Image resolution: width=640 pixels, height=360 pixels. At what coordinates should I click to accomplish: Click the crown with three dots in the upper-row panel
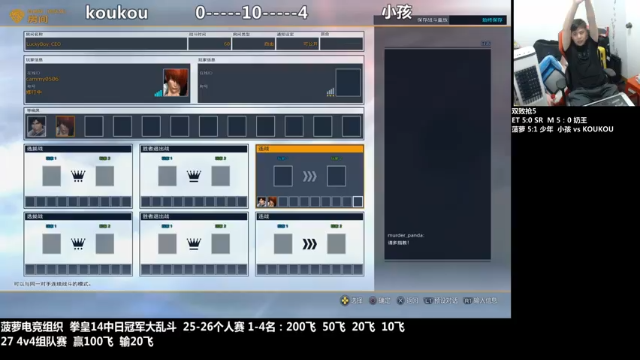coord(78,176)
